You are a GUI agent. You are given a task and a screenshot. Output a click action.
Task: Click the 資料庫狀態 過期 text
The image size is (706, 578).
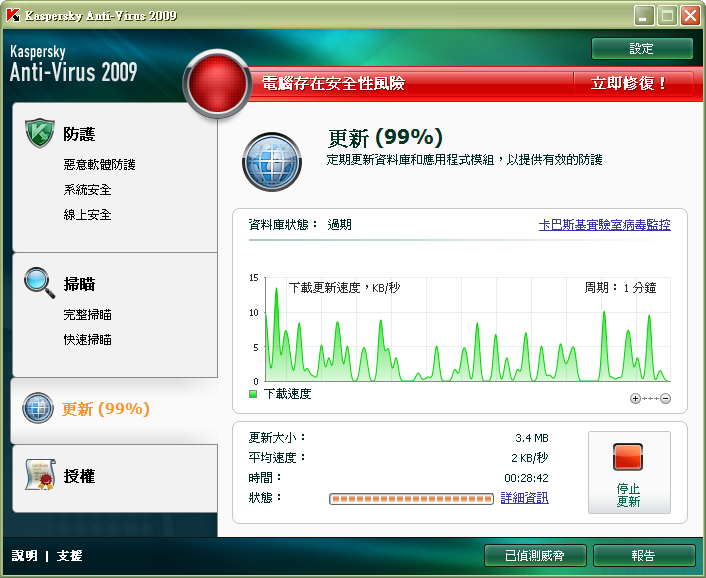300,225
